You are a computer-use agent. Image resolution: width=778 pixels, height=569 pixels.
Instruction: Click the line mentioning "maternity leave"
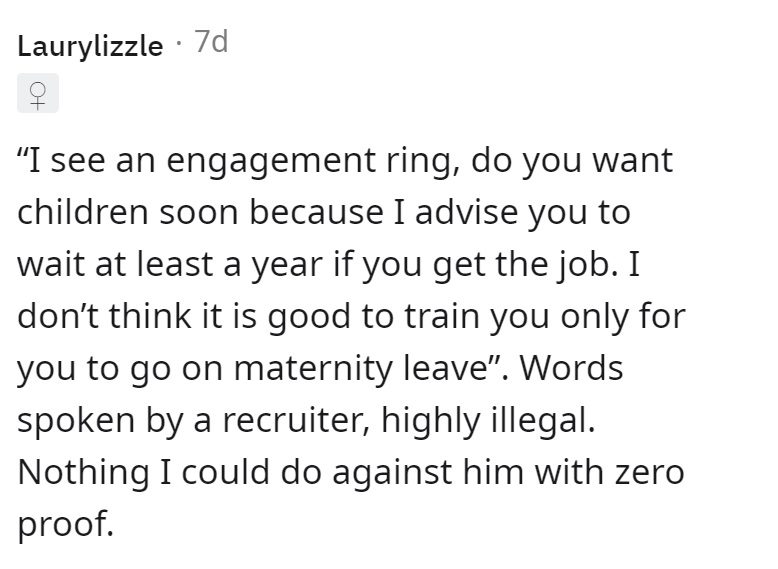point(320,369)
